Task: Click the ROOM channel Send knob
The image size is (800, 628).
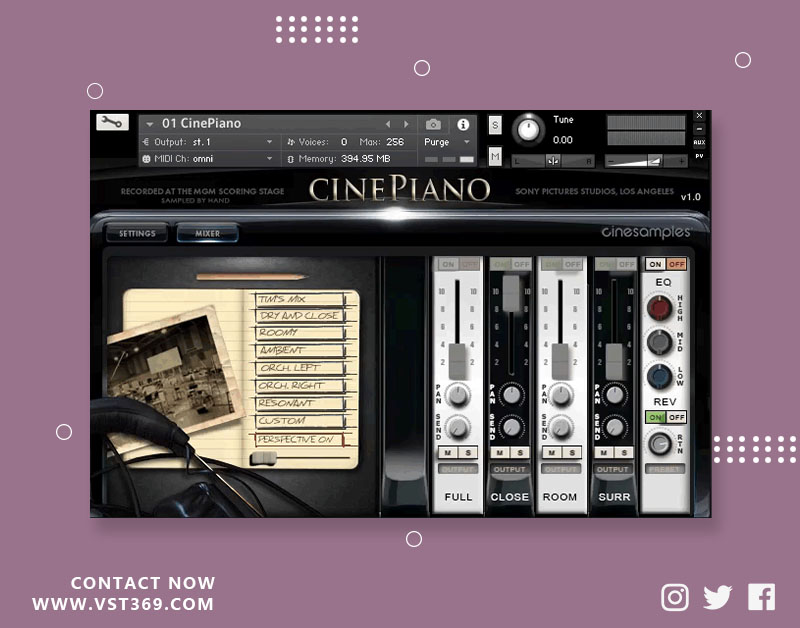Action: click(x=561, y=428)
